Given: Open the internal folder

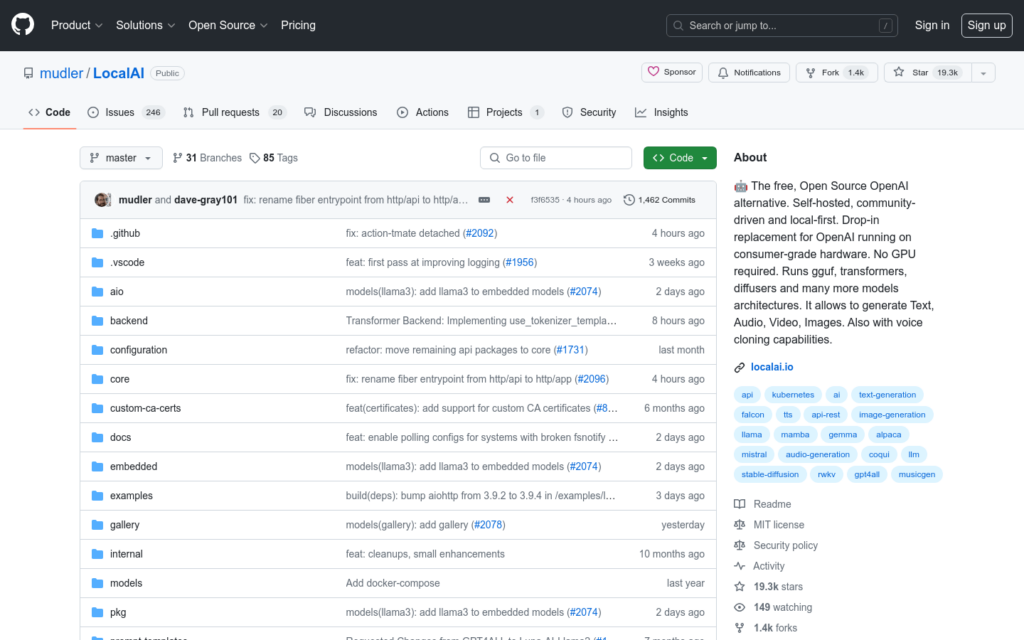Looking at the screenshot, I should point(126,554).
